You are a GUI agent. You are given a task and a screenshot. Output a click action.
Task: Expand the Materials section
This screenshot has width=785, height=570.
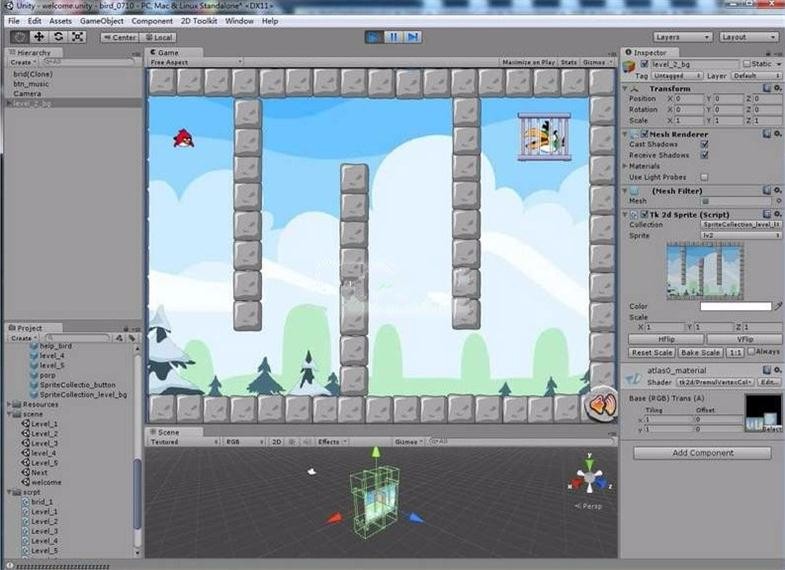(625, 166)
